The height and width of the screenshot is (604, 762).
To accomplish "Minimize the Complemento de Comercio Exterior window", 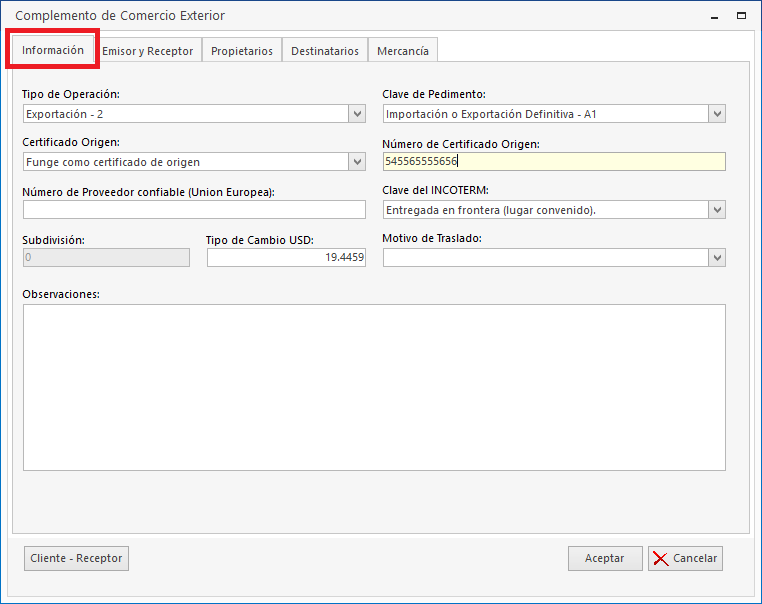I will click(x=715, y=16).
